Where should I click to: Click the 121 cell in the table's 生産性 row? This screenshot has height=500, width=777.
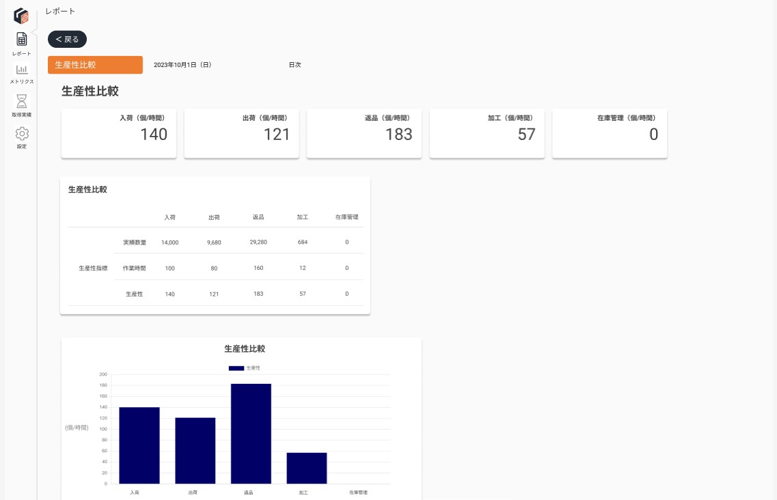click(214, 294)
